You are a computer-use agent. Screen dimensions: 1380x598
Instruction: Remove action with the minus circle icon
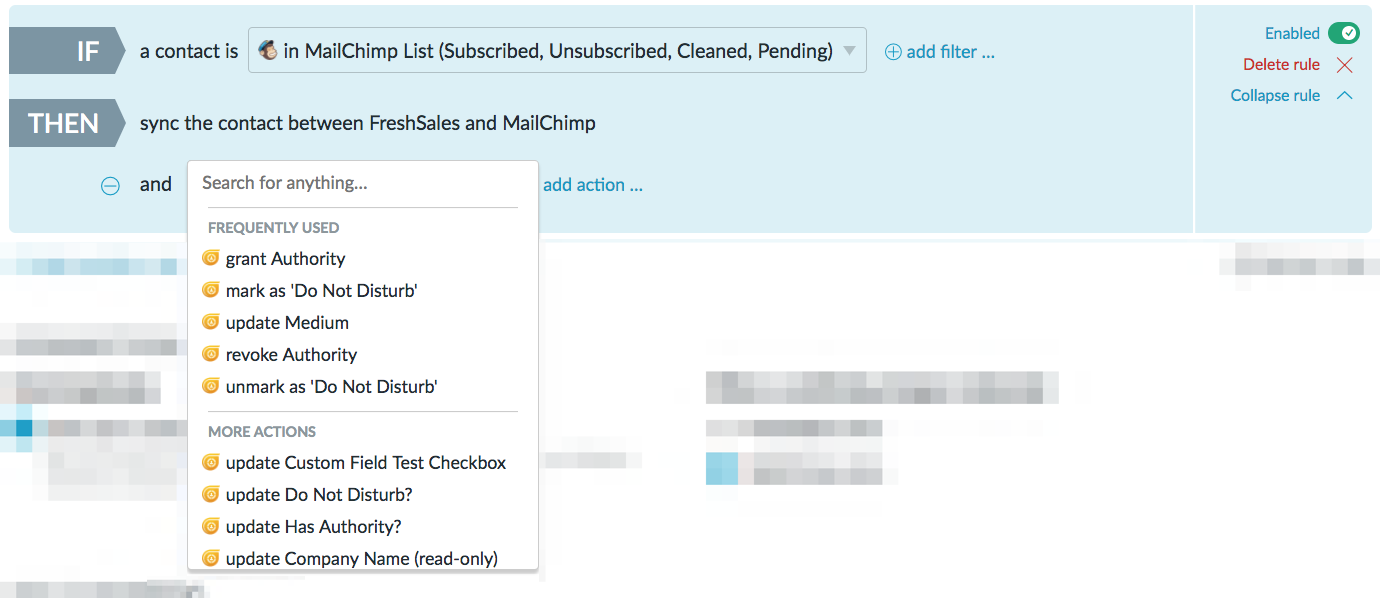[x=111, y=185]
